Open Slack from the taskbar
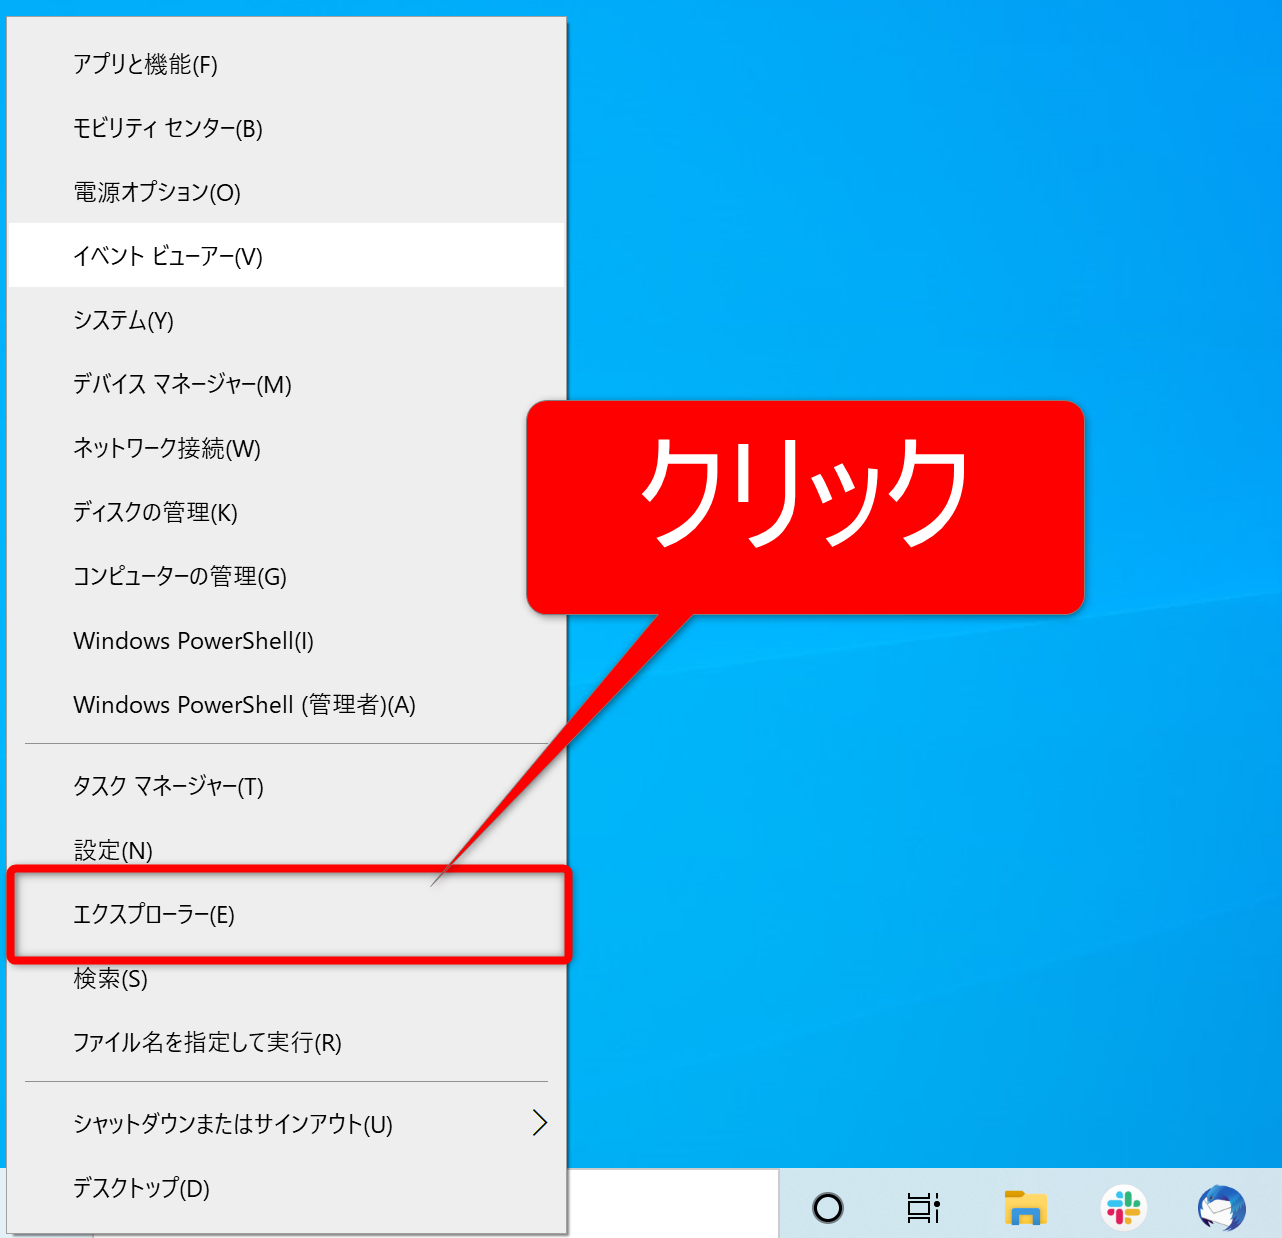Image resolution: width=1282 pixels, height=1238 pixels. point(1123,1208)
